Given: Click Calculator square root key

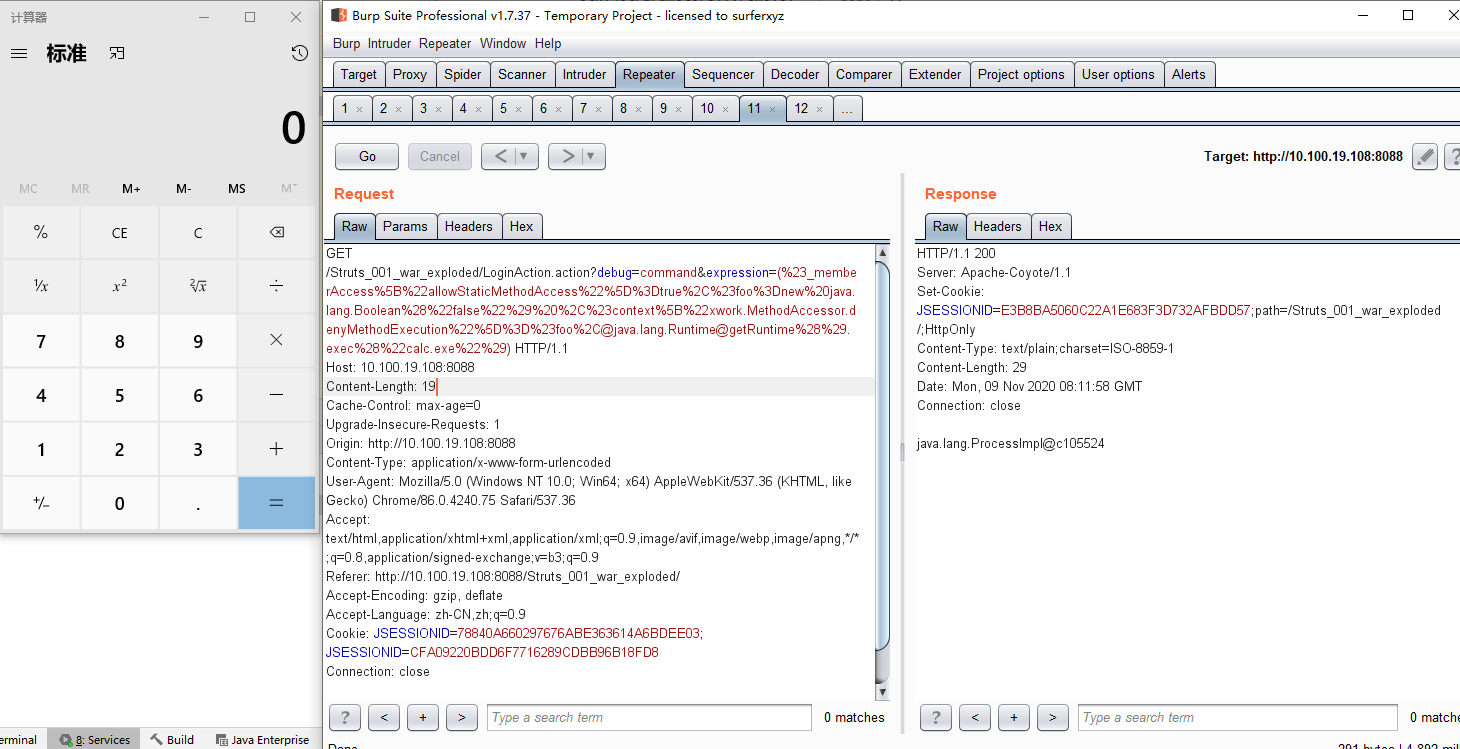Looking at the screenshot, I should click(198, 286).
